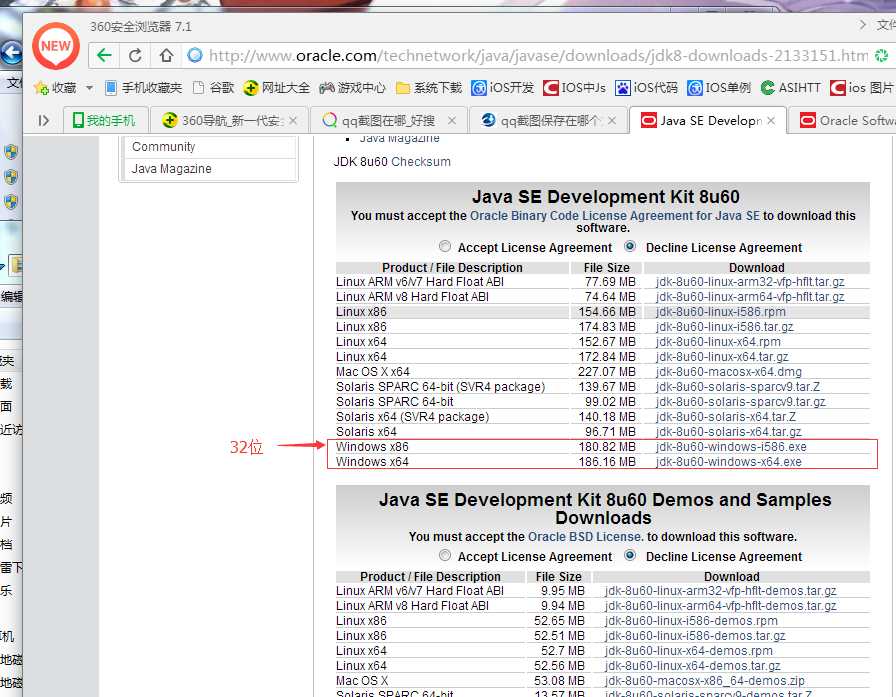Download jdk-8u60-windows-x64.exe

point(729,462)
